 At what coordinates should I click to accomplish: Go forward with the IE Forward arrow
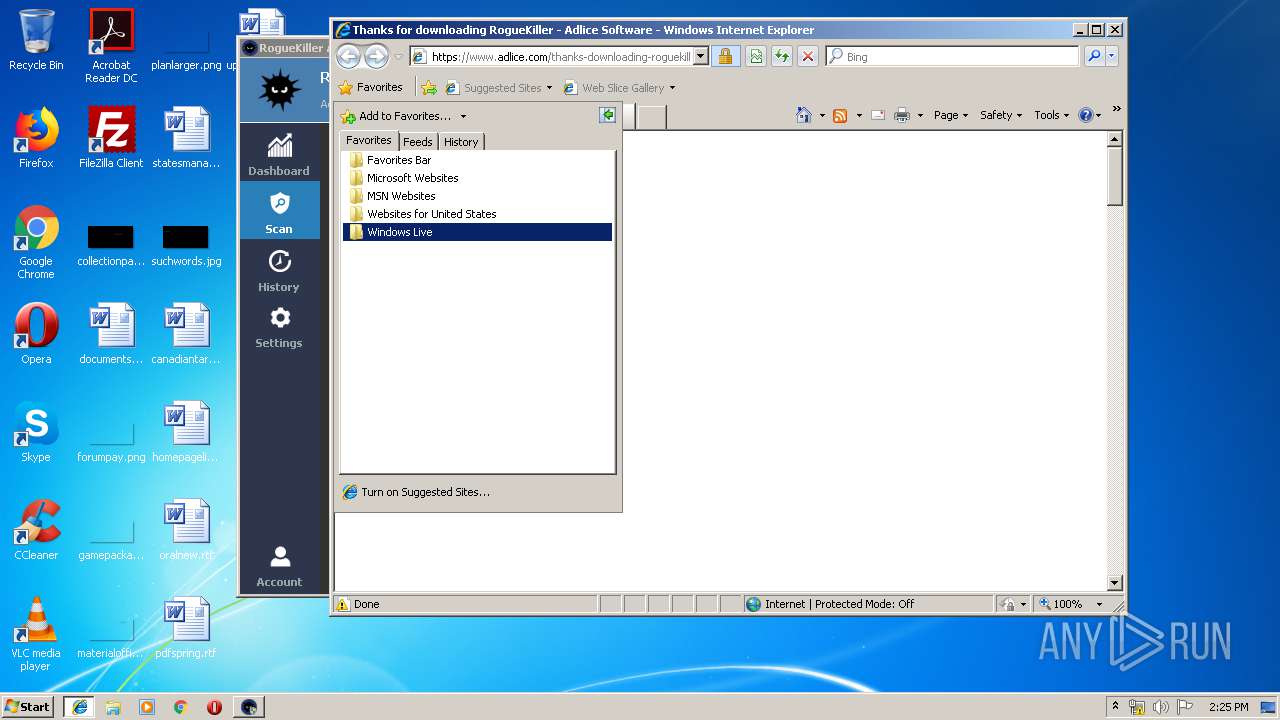(x=376, y=57)
